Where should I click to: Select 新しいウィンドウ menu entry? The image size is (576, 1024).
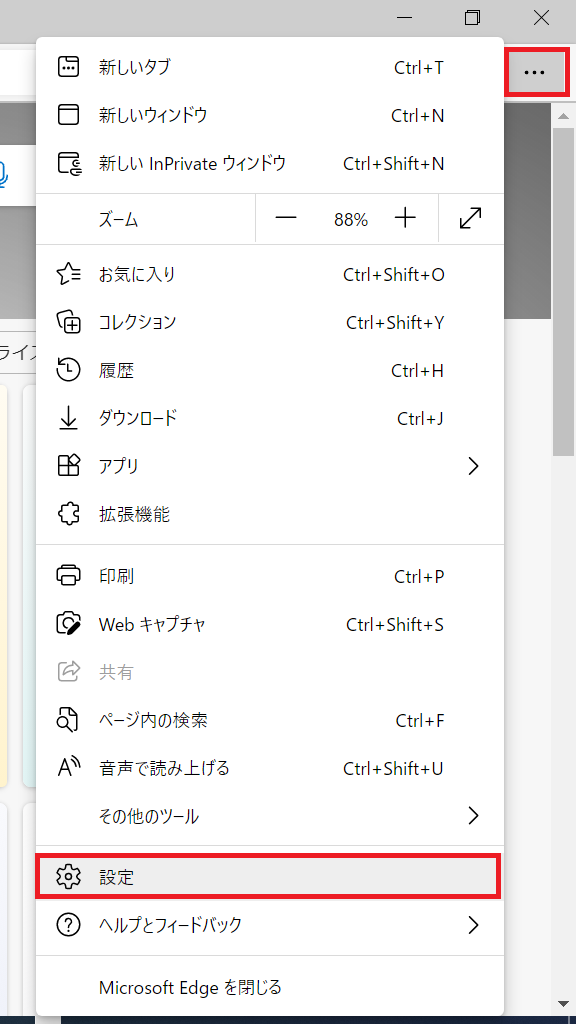pyautogui.click(x=270, y=115)
